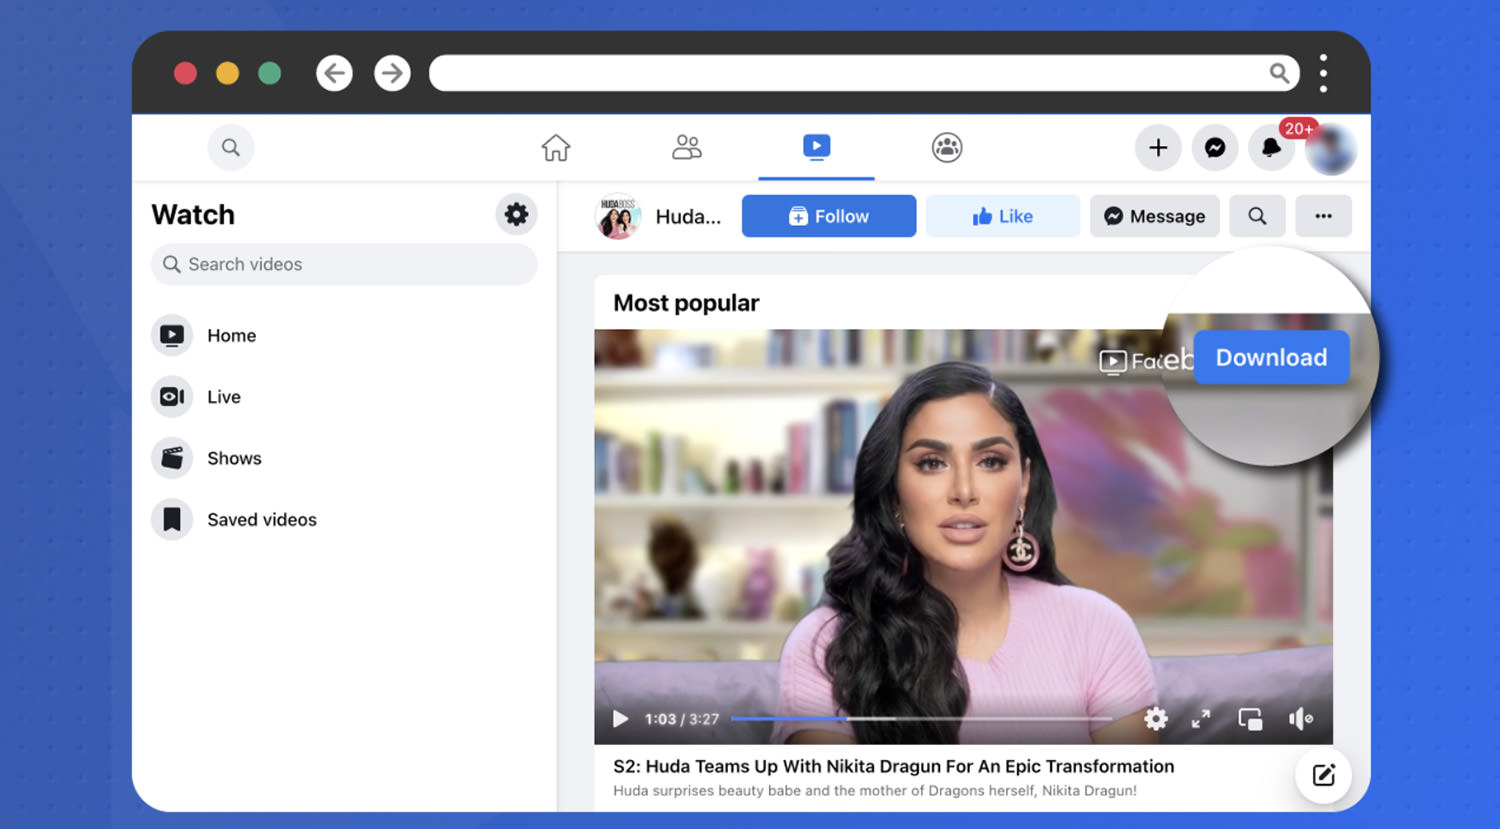This screenshot has height=829, width=1500.
Task: Close window with the red button
Action: point(185,73)
